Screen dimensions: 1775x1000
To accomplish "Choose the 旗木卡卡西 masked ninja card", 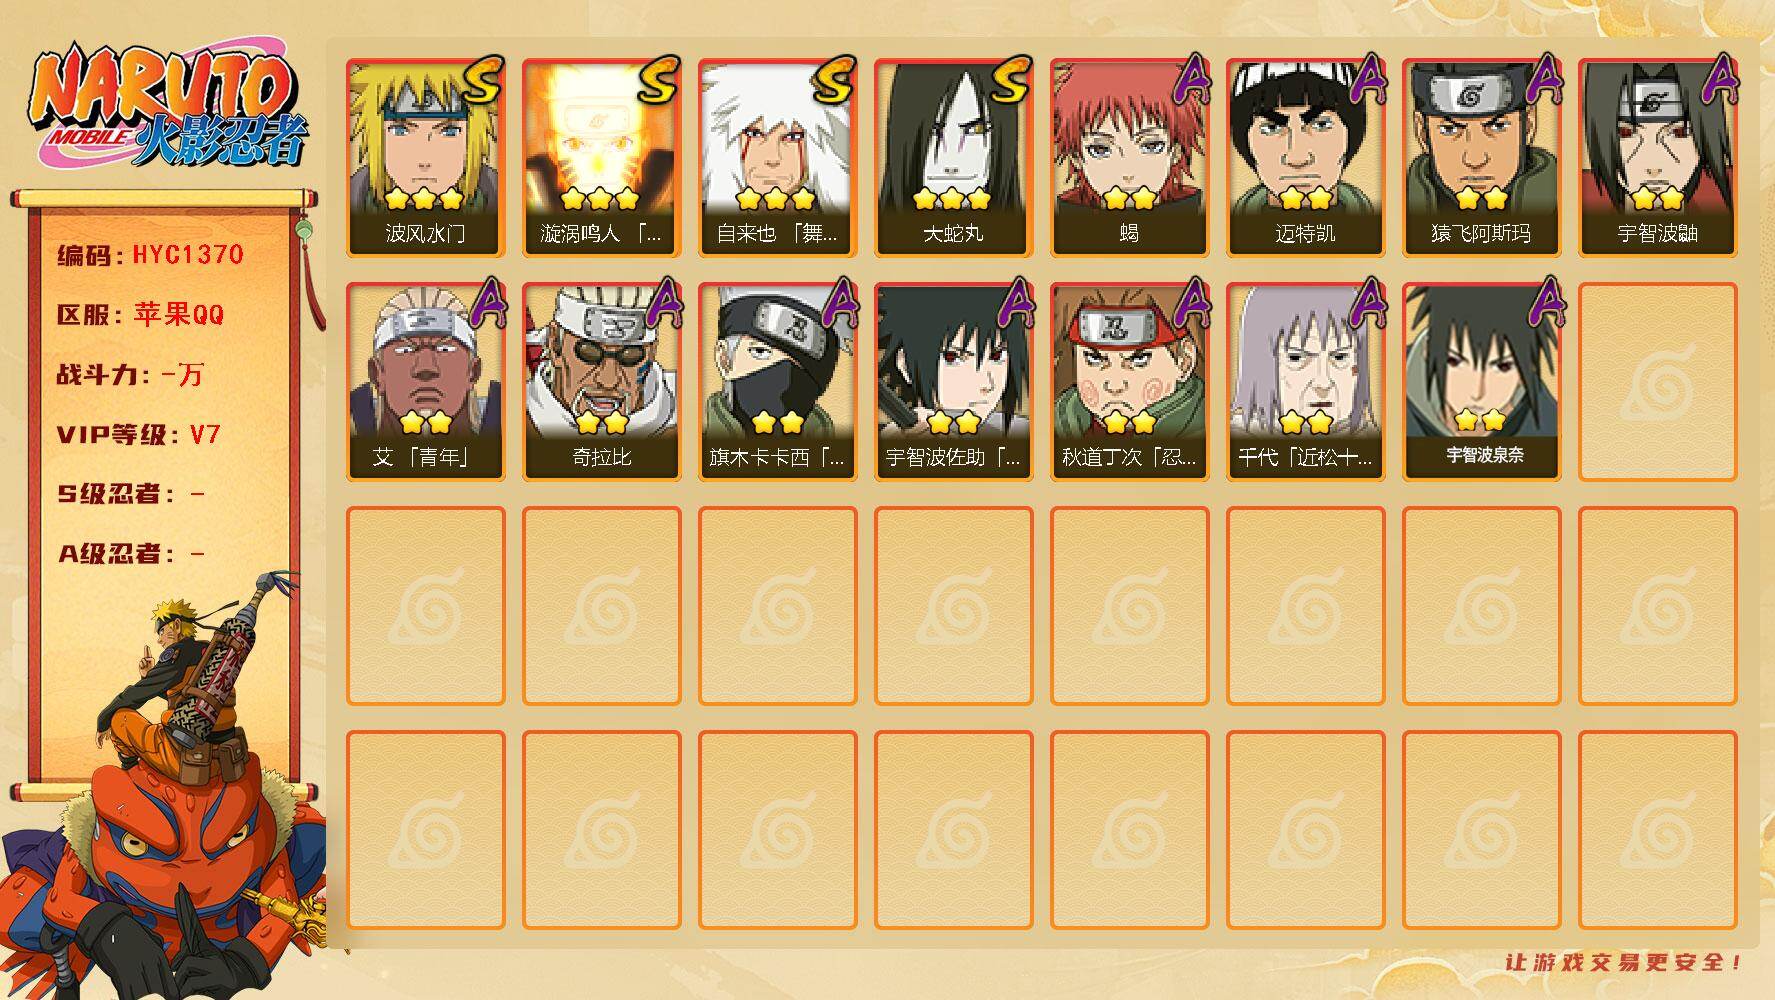I will (x=777, y=382).
